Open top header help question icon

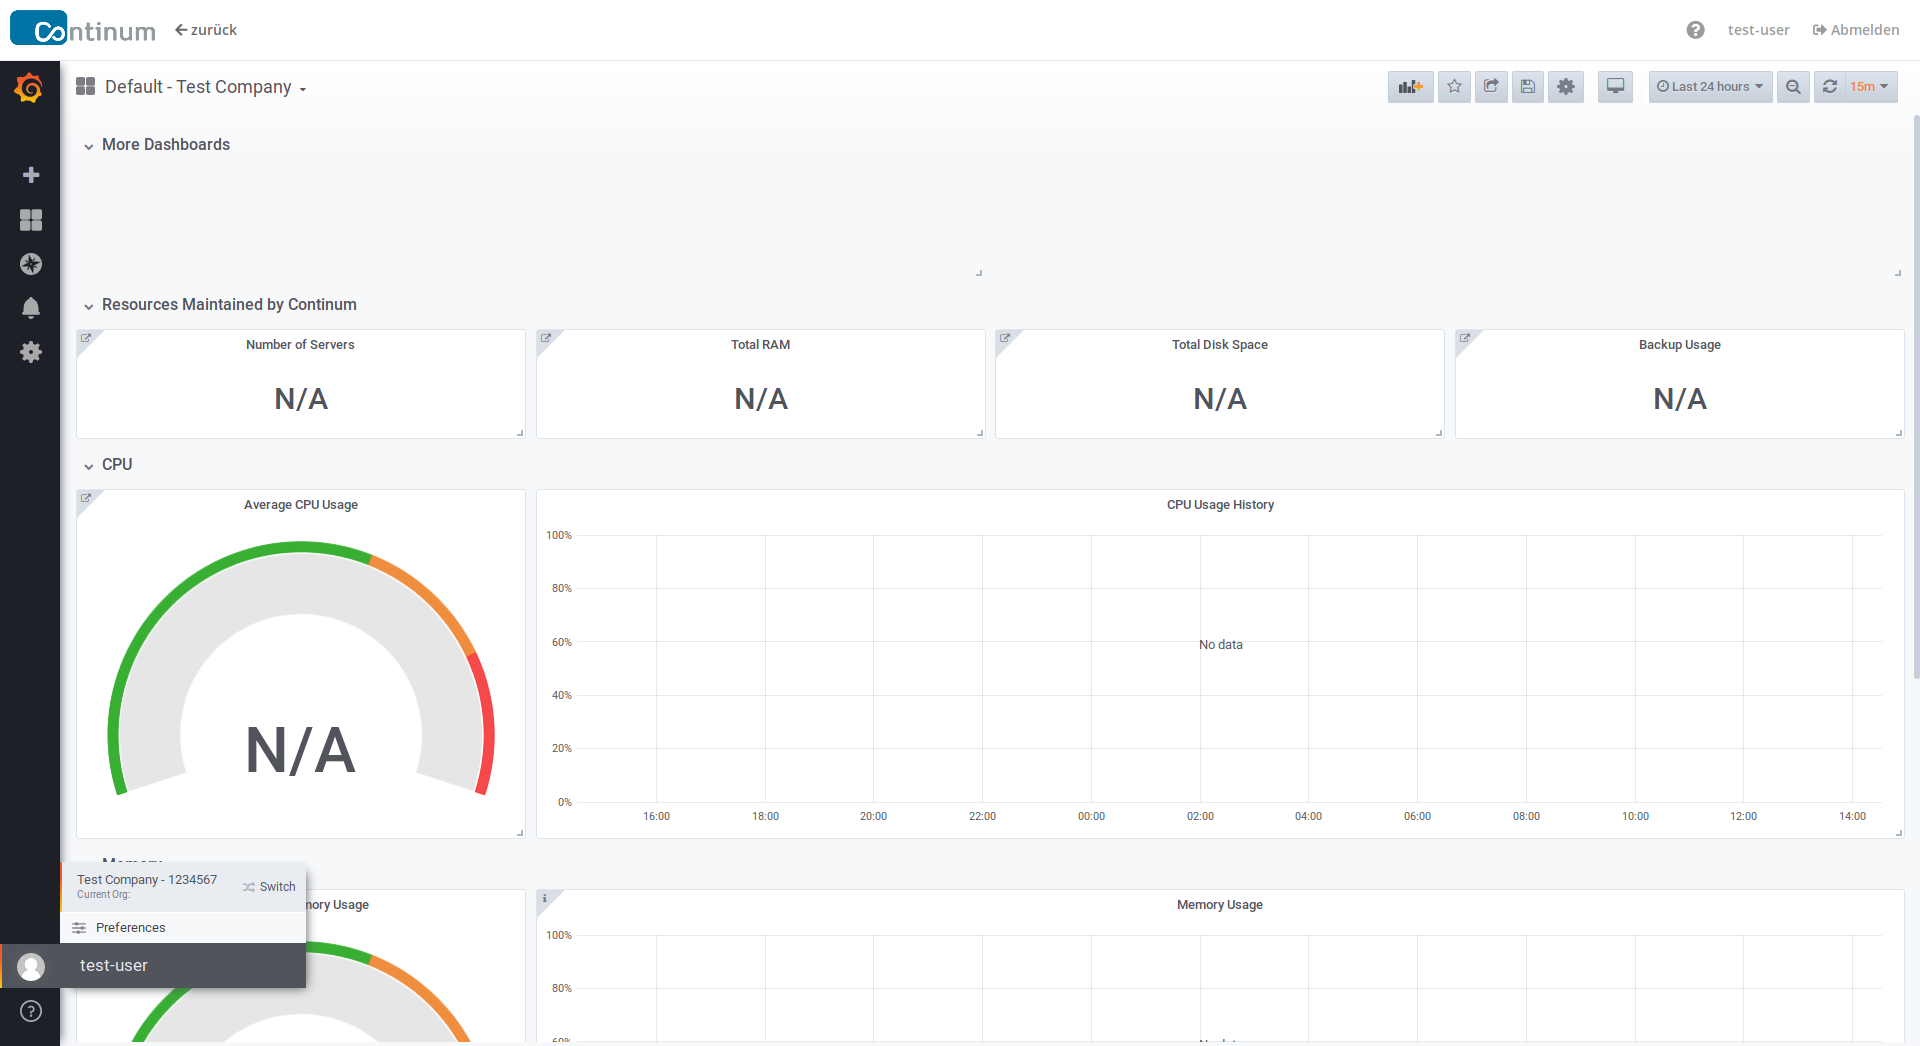click(x=1695, y=30)
